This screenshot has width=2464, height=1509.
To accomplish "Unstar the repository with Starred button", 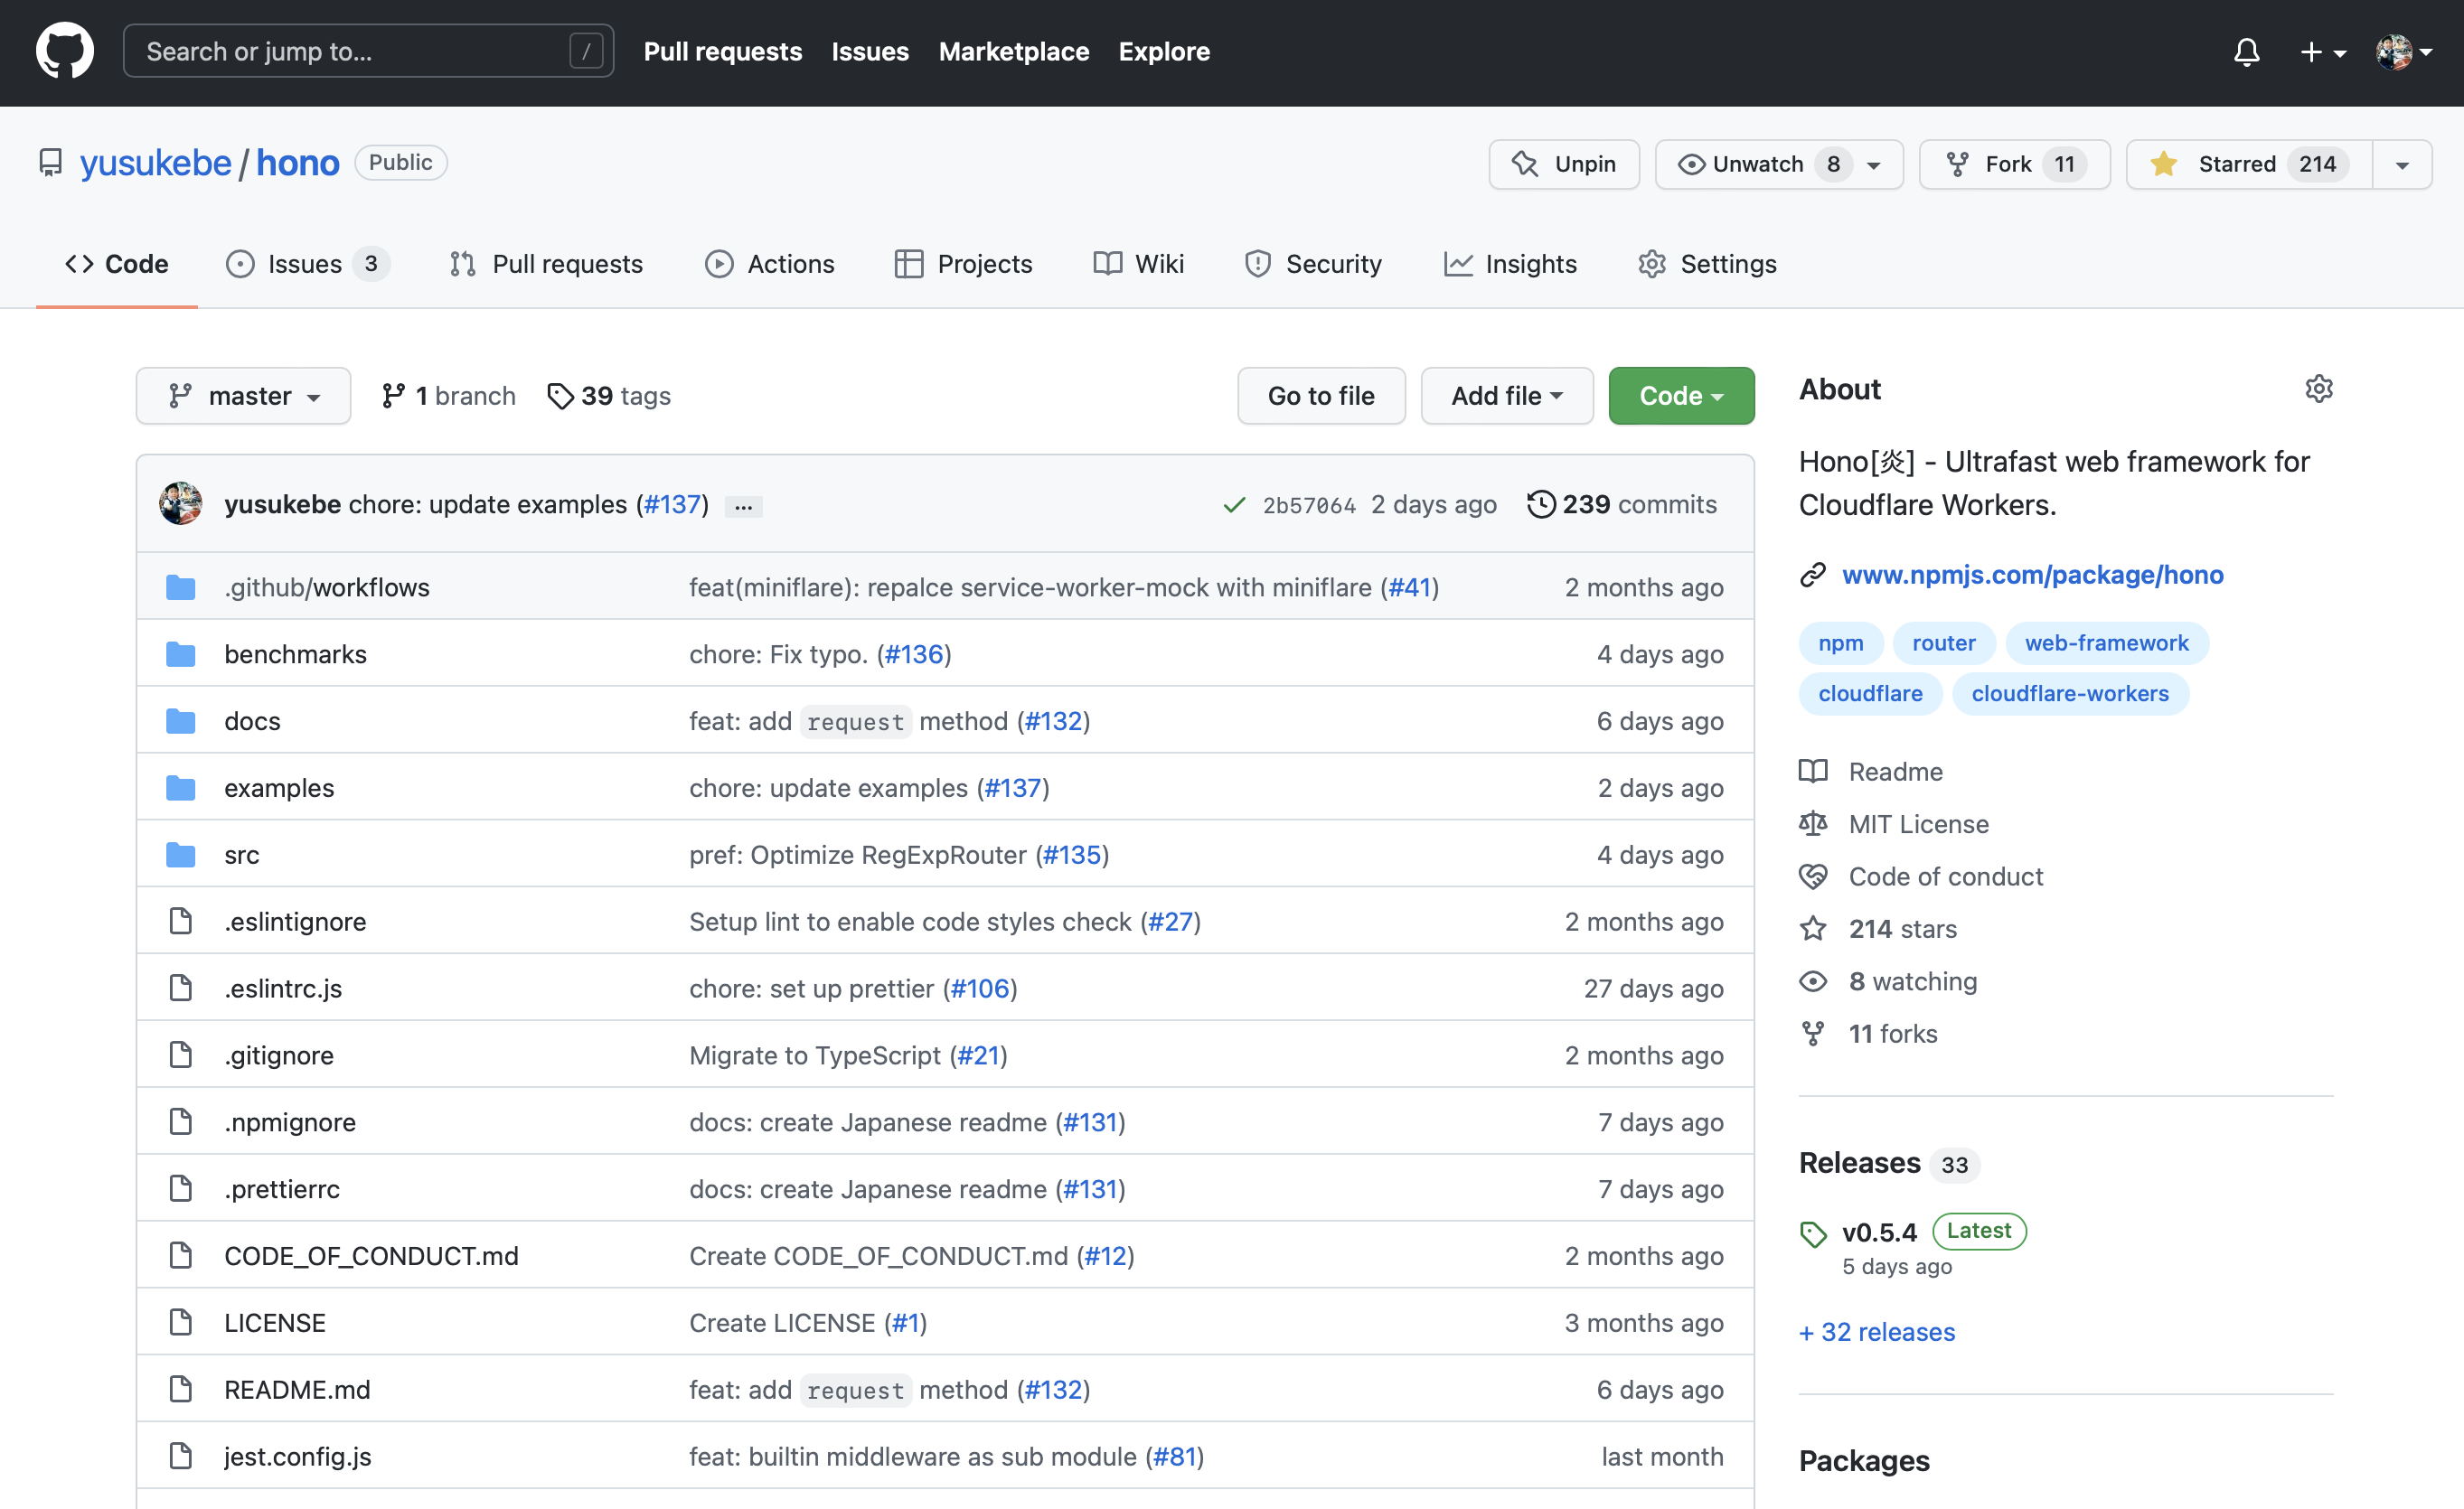I will [x=2249, y=164].
